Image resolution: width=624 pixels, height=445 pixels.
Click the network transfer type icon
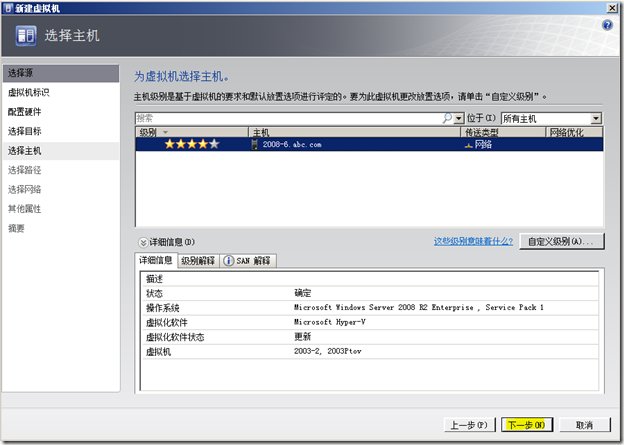point(468,145)
